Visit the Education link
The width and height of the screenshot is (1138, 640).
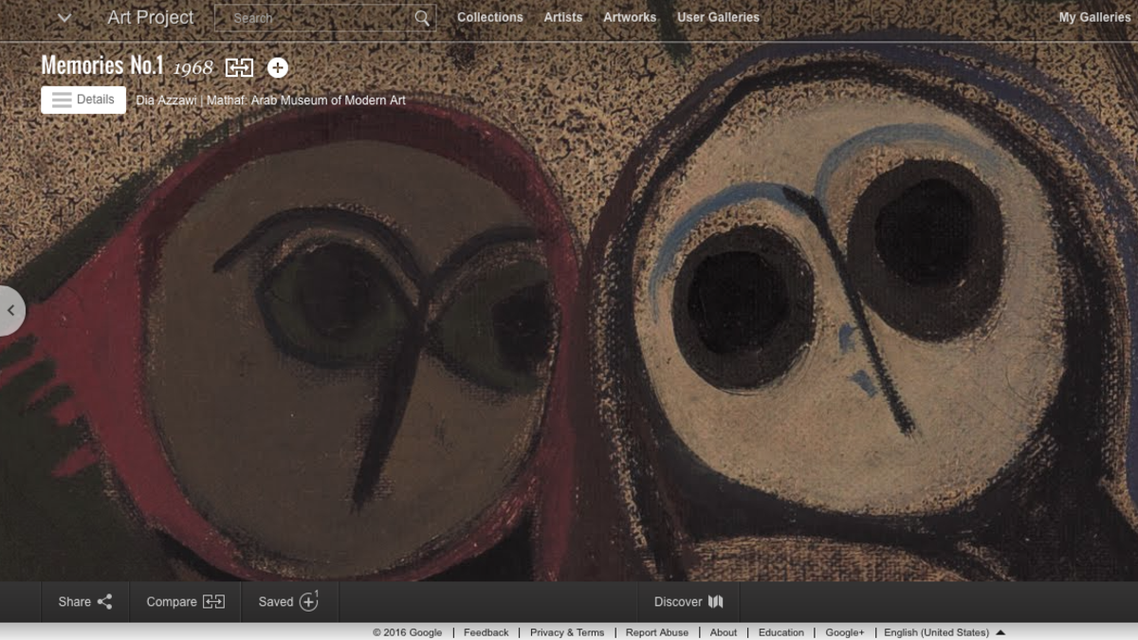click(x=781, y=633)
